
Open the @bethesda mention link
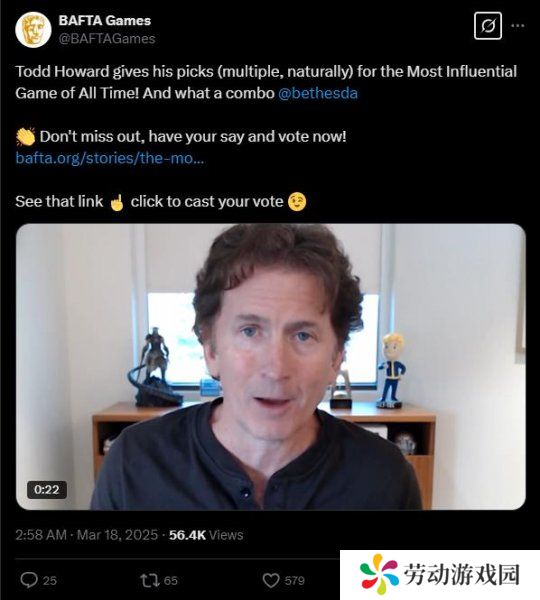(x=318, y=93)
